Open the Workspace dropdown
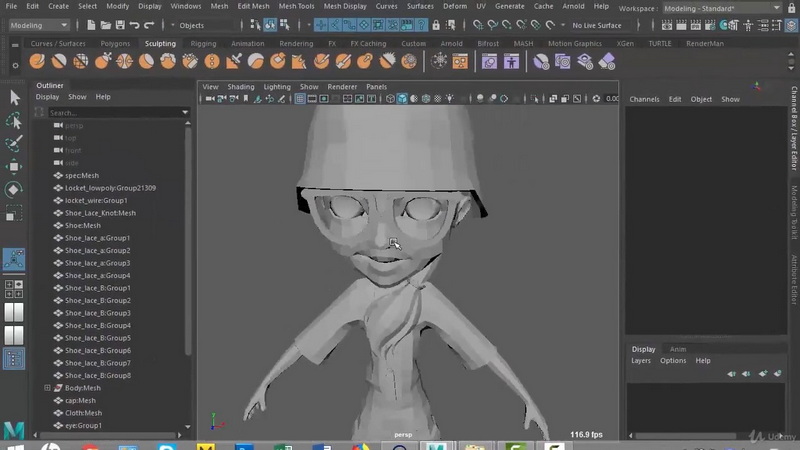The height and width of the screenshot is (450, 800). tap(722, 8)
